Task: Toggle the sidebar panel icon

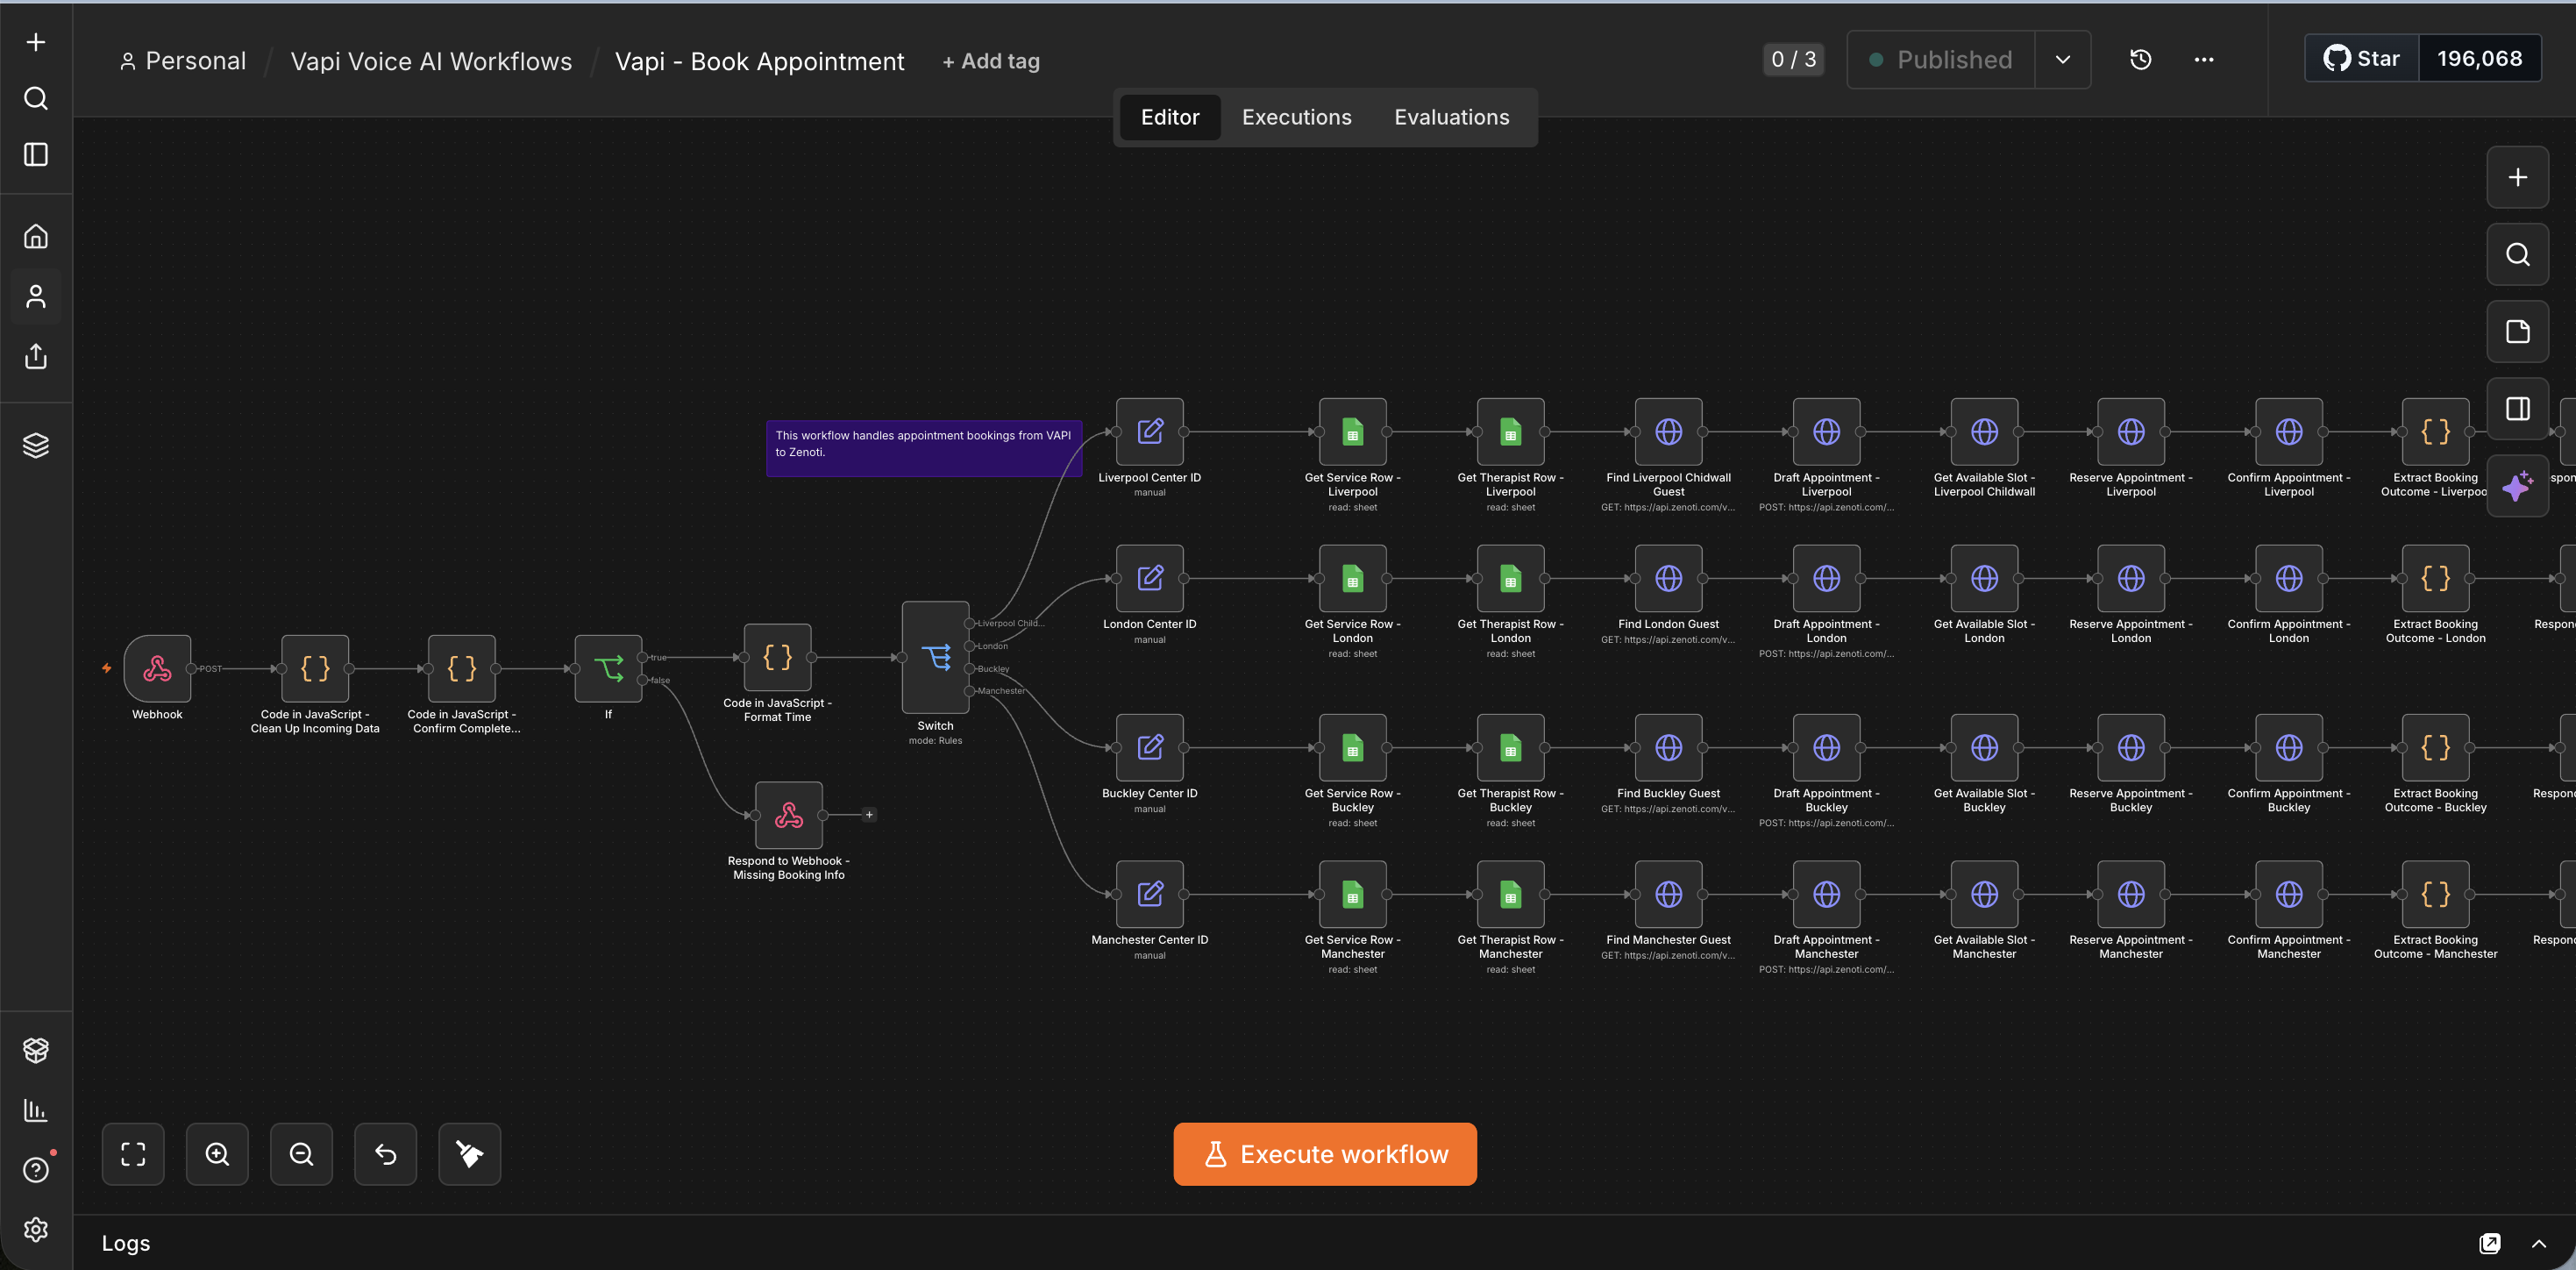Action: [36, 155]
